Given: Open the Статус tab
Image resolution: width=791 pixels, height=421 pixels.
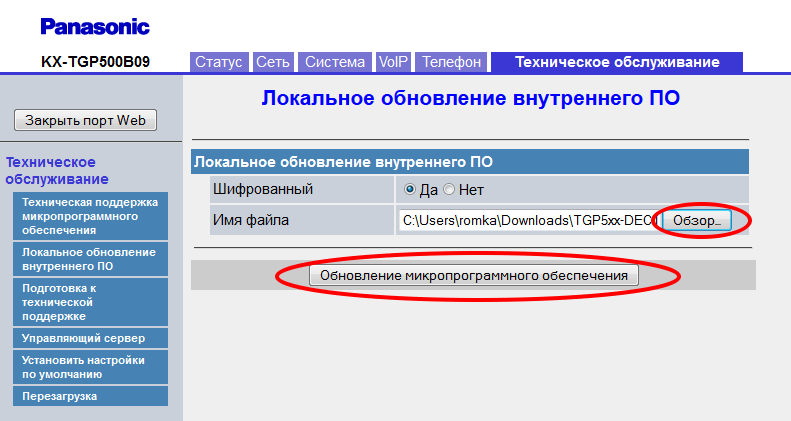Looking at the screenshot, I should (x=219, y=62).
